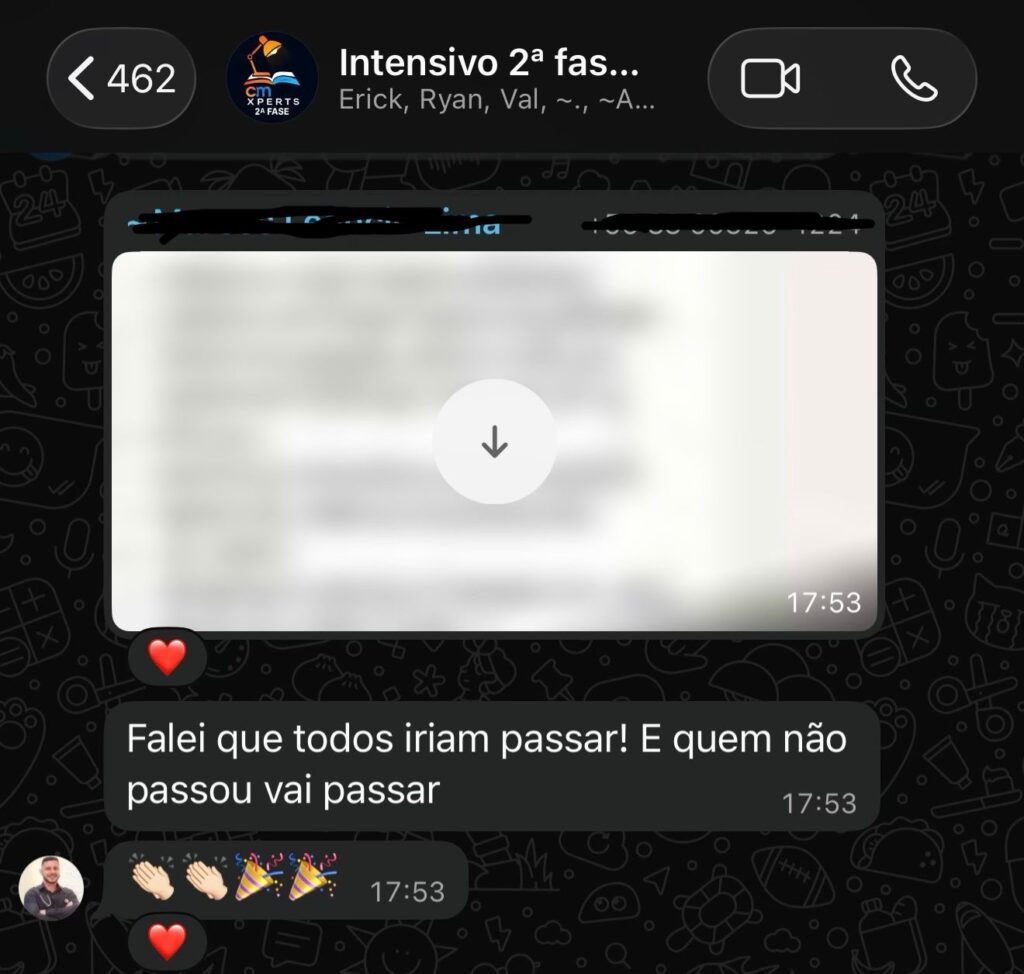The image size is (1024, 974).
Task: Tap the 17:53 timestamp on text message
Action: click(x=819, y=804)
